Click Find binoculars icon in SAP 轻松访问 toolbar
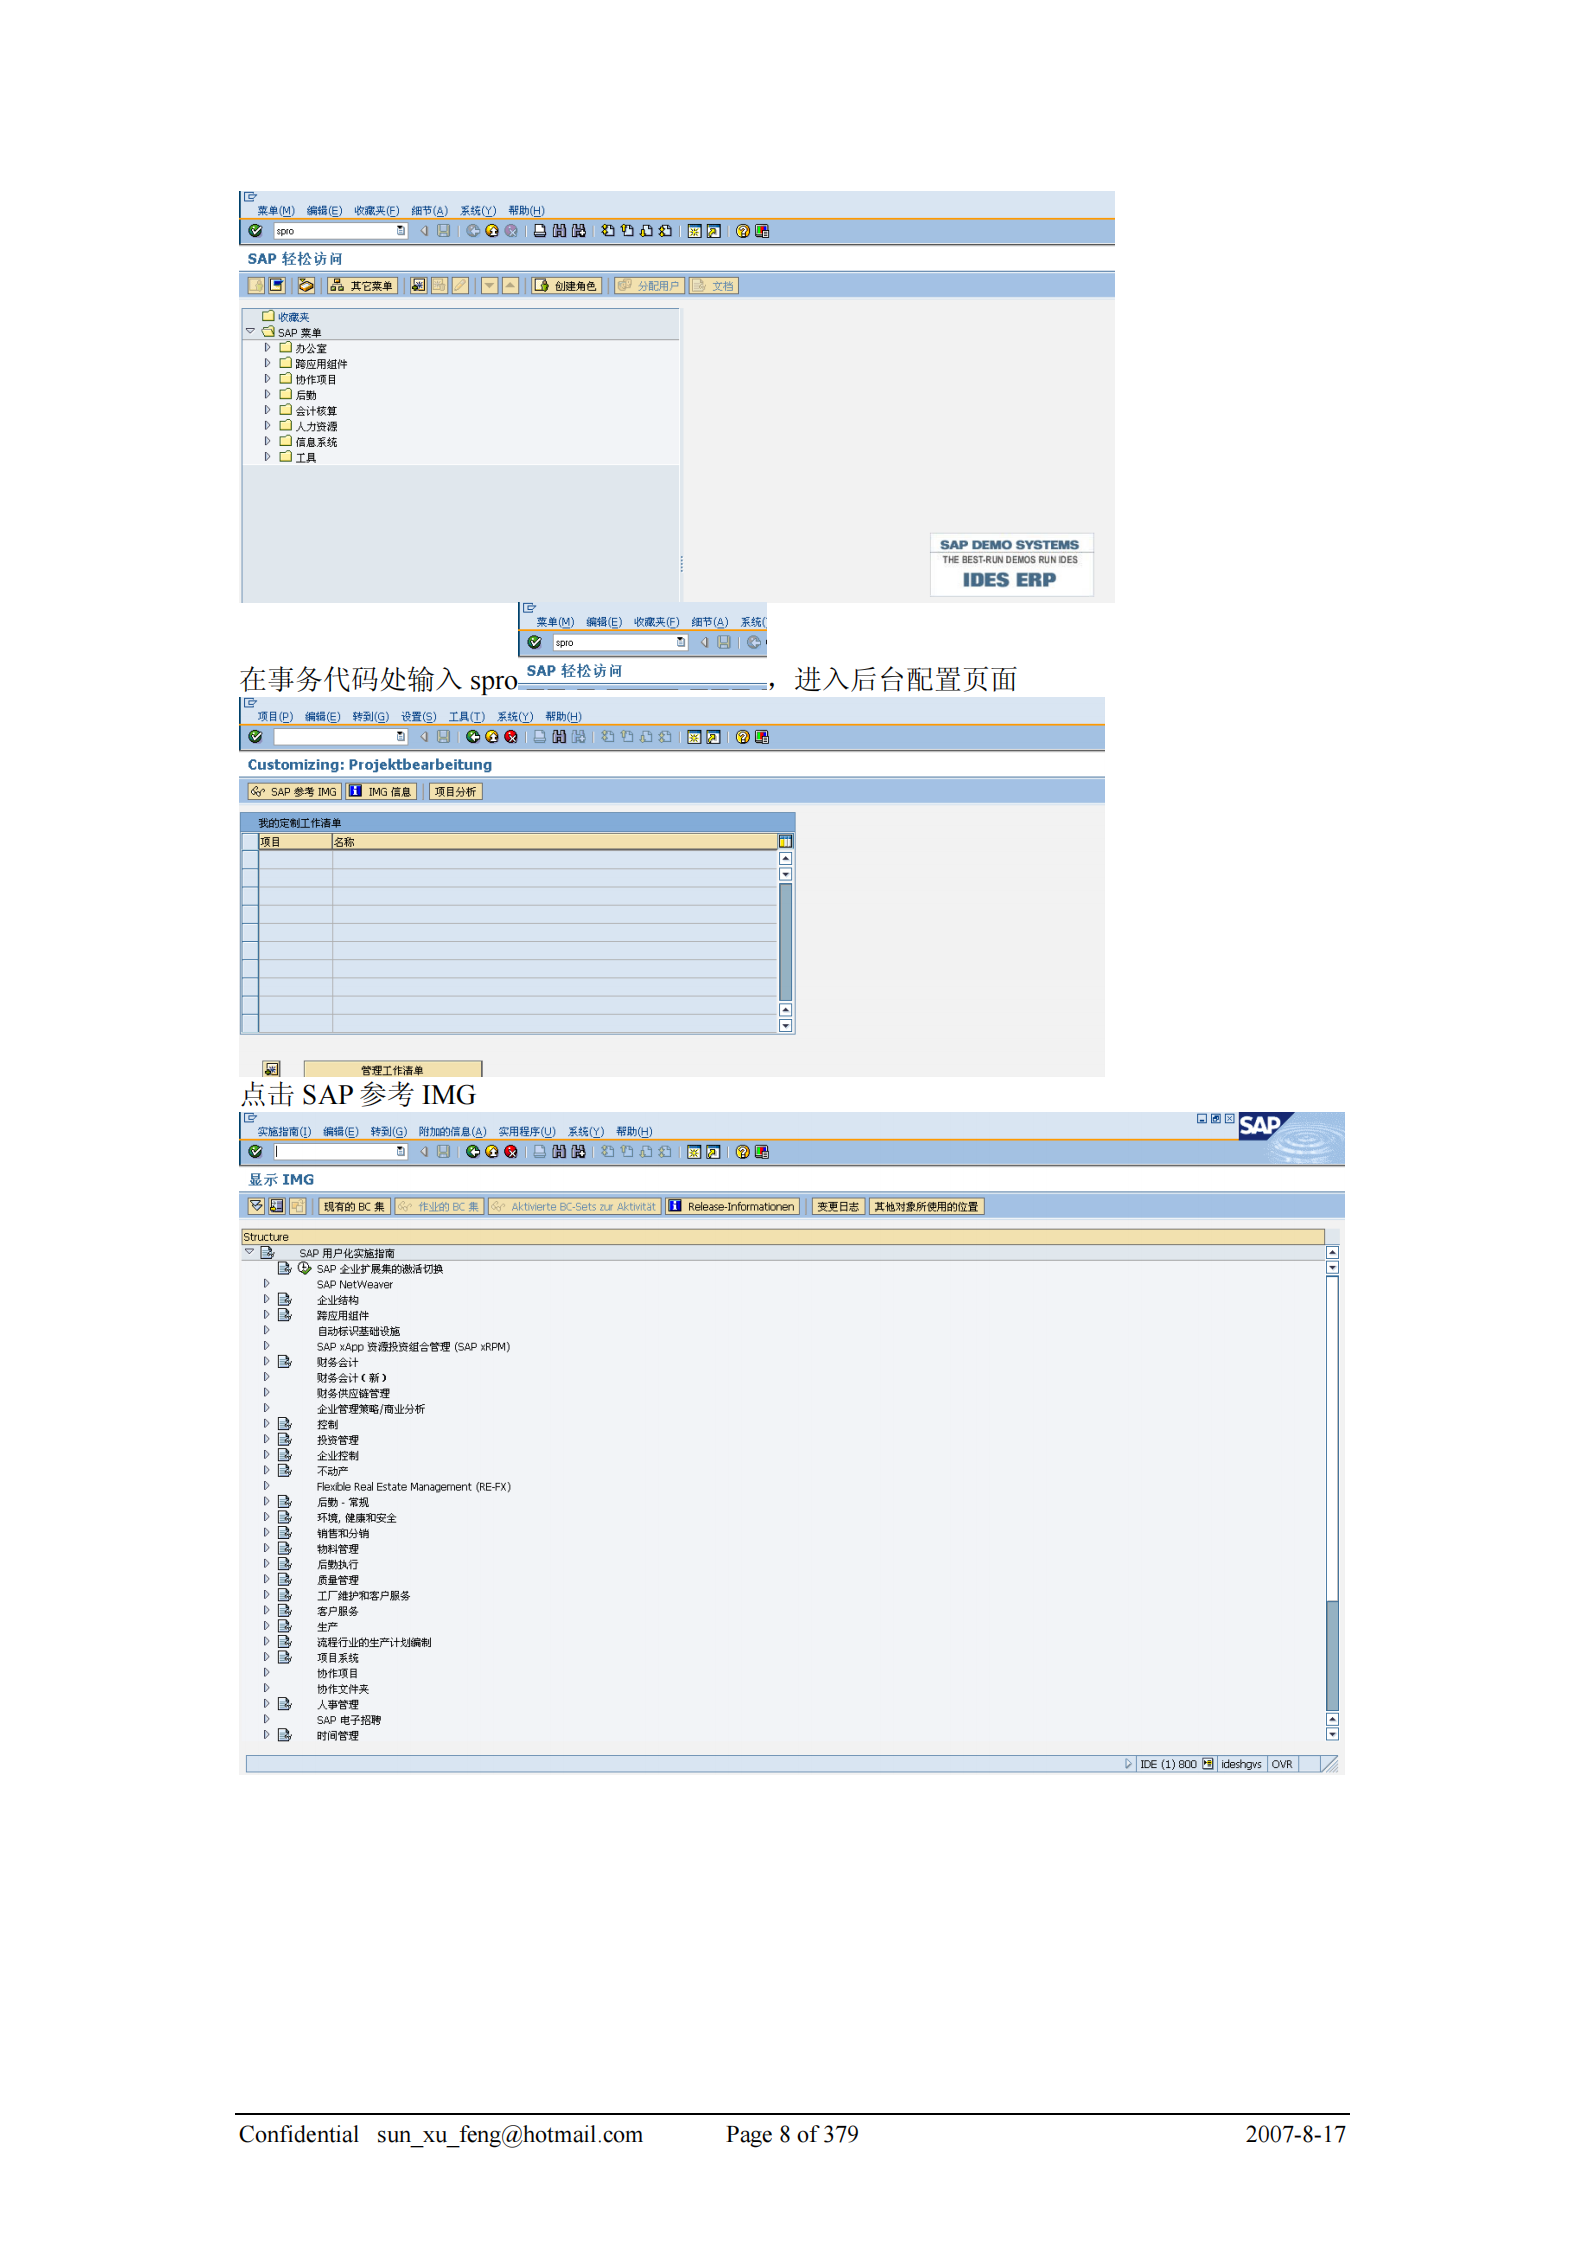Viewport: 1585px width, 2244px height. tap(559, 231)
